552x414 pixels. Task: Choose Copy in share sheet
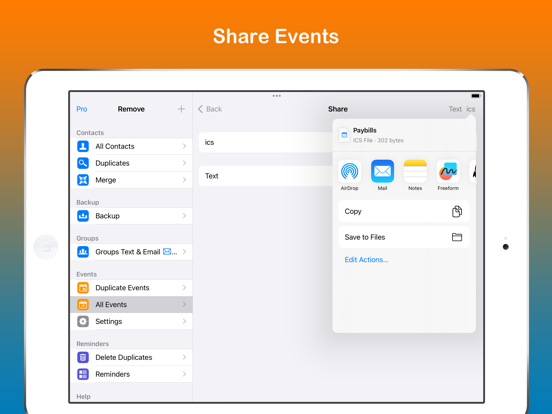[x=404, y=211]
